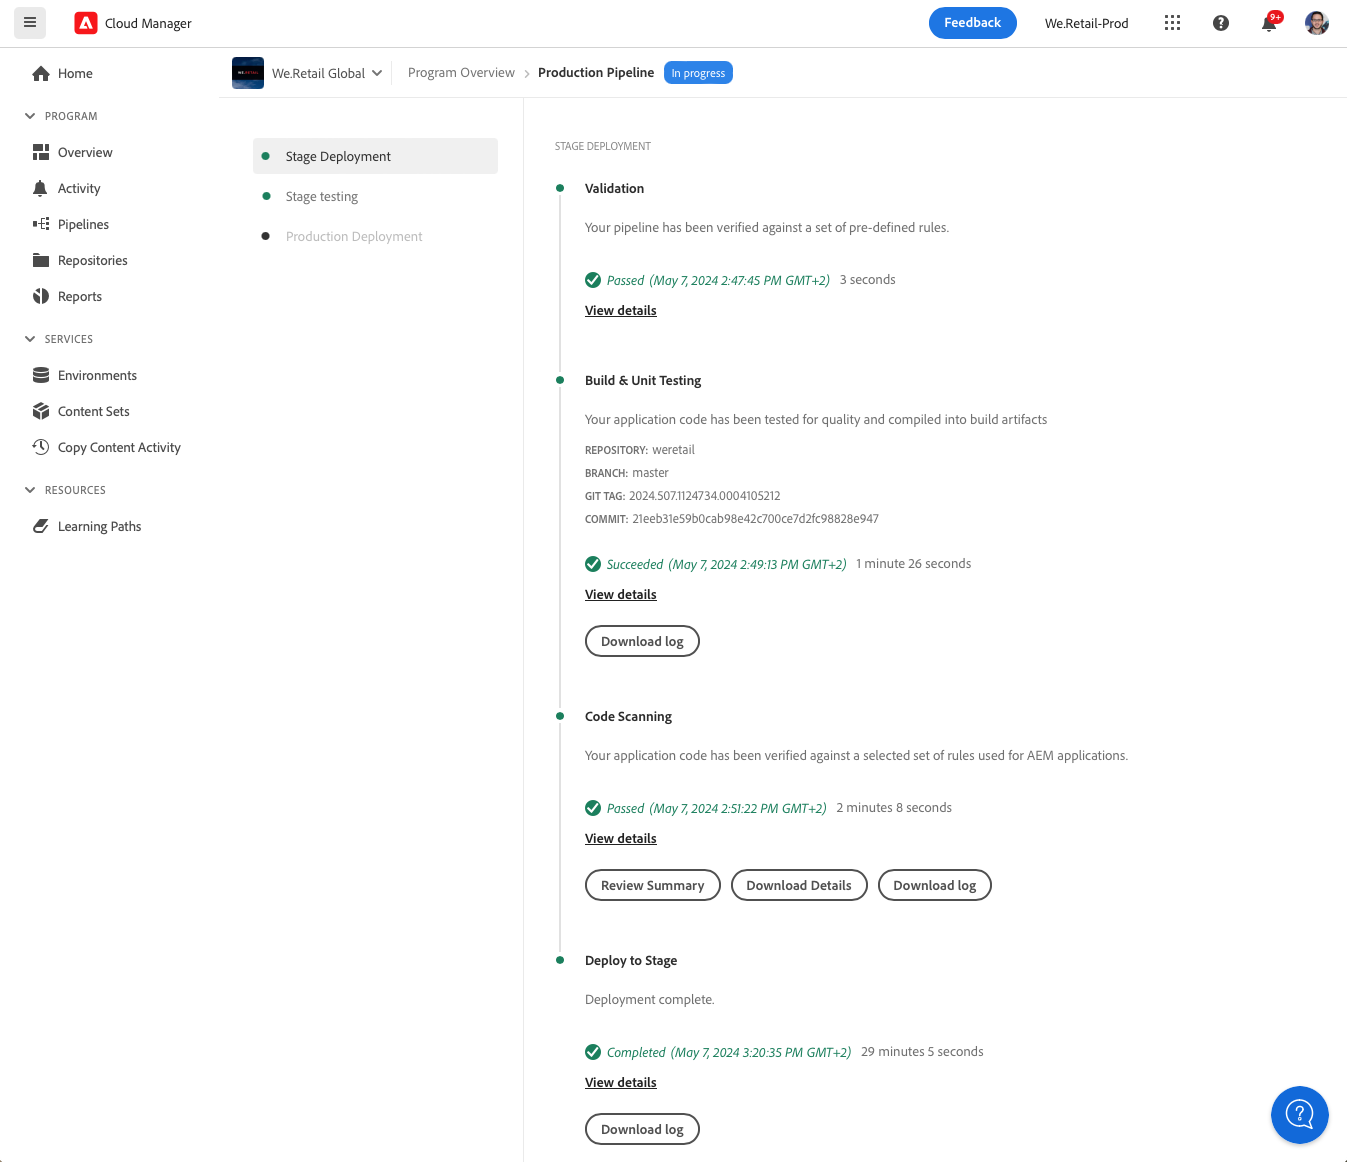View details for Build & Unit Testing
The height and width of the screenshot is (1162, 1347).
(x=621, y=594)
